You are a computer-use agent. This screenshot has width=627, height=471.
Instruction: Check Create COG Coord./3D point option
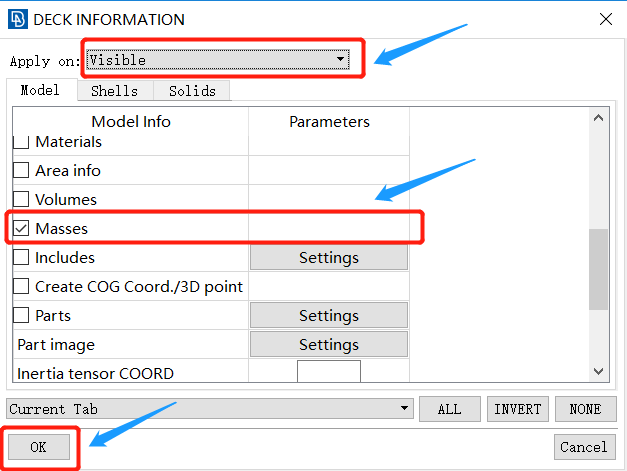click(21, 286)
